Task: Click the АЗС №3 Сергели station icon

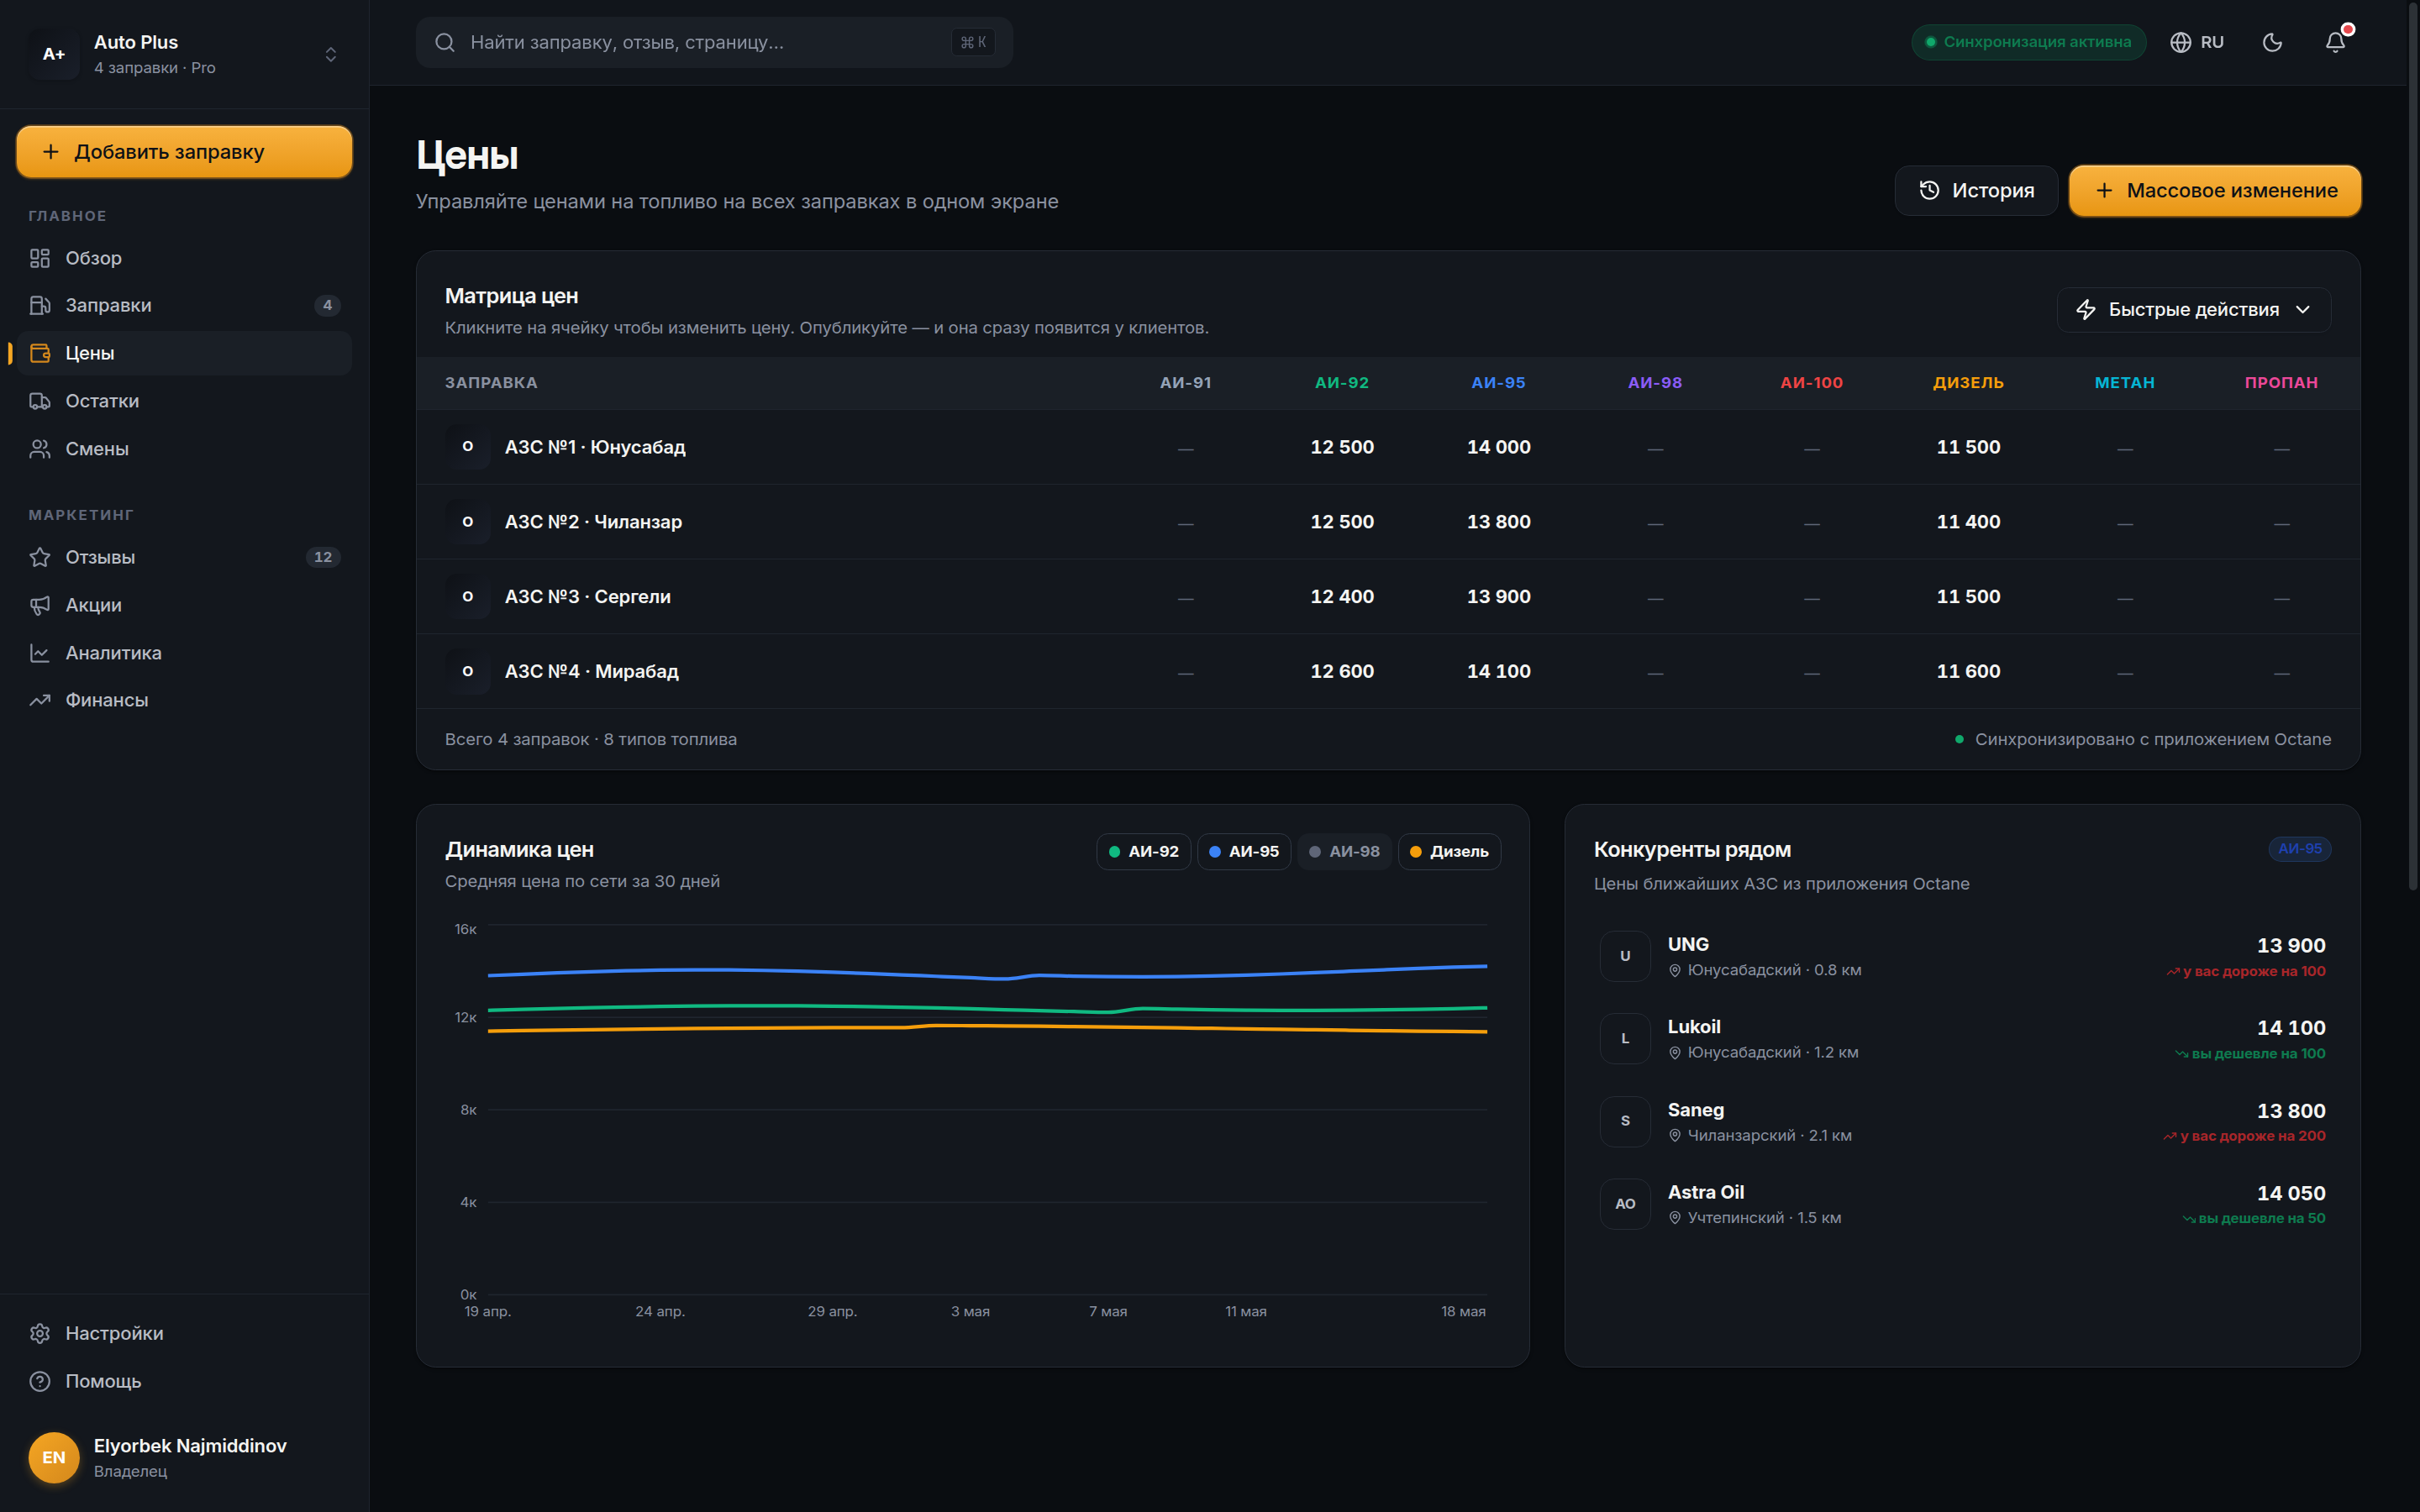Action: (467, 596)
